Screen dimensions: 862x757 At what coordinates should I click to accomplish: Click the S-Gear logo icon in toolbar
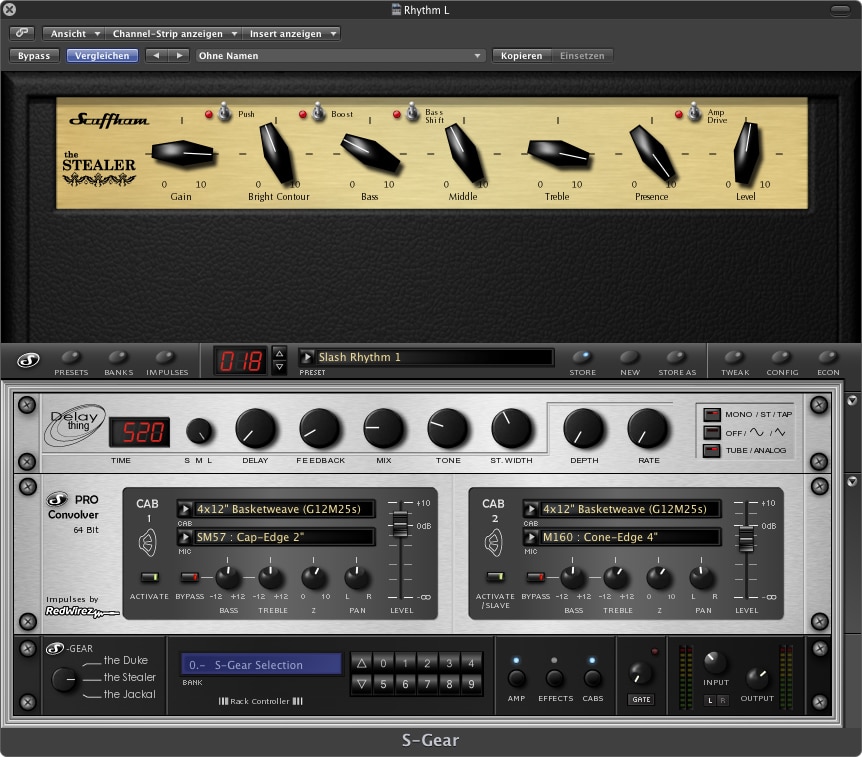[x=28, y=361]
